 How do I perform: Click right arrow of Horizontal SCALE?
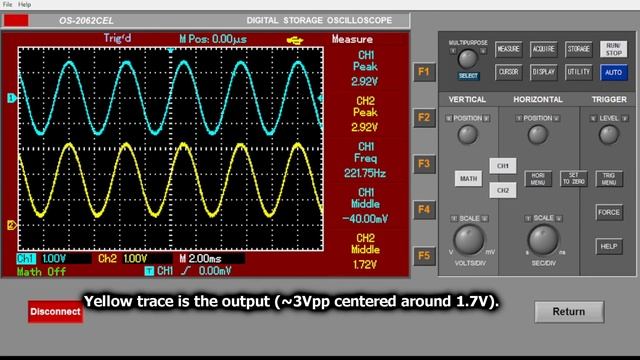coord(559,219)
